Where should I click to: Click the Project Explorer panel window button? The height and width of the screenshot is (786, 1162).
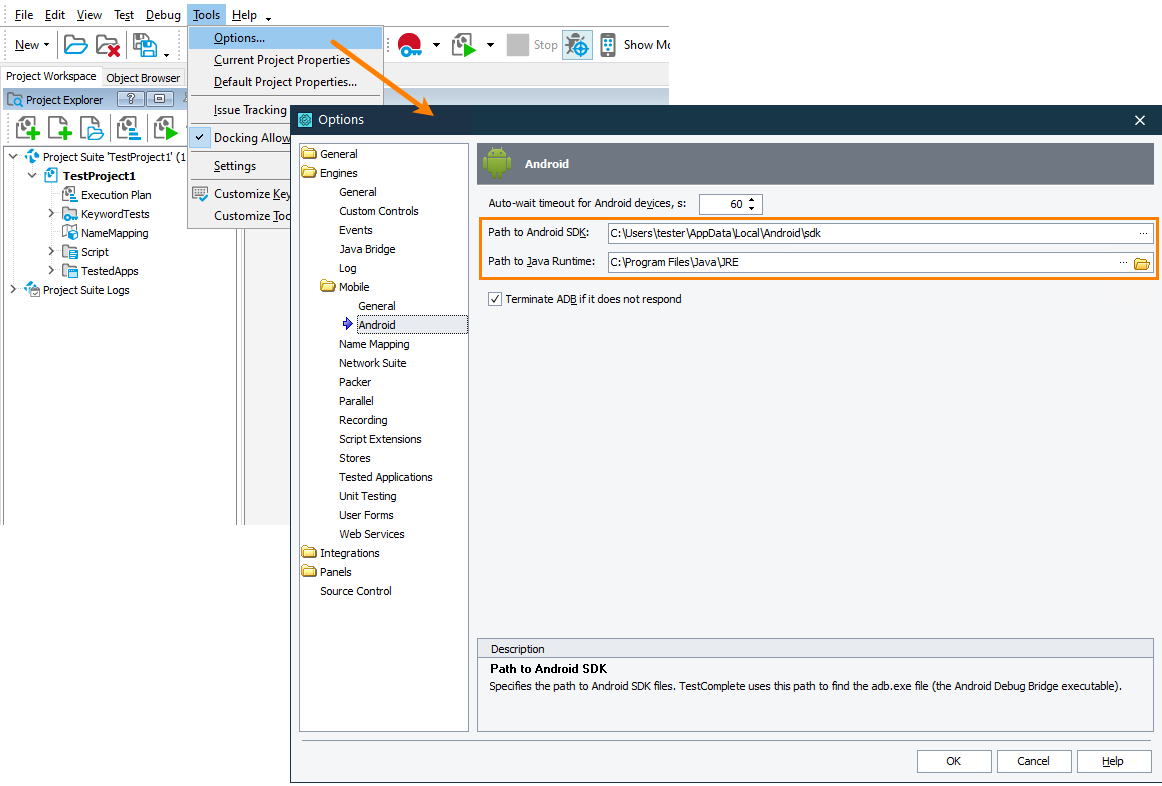[160, 99]
